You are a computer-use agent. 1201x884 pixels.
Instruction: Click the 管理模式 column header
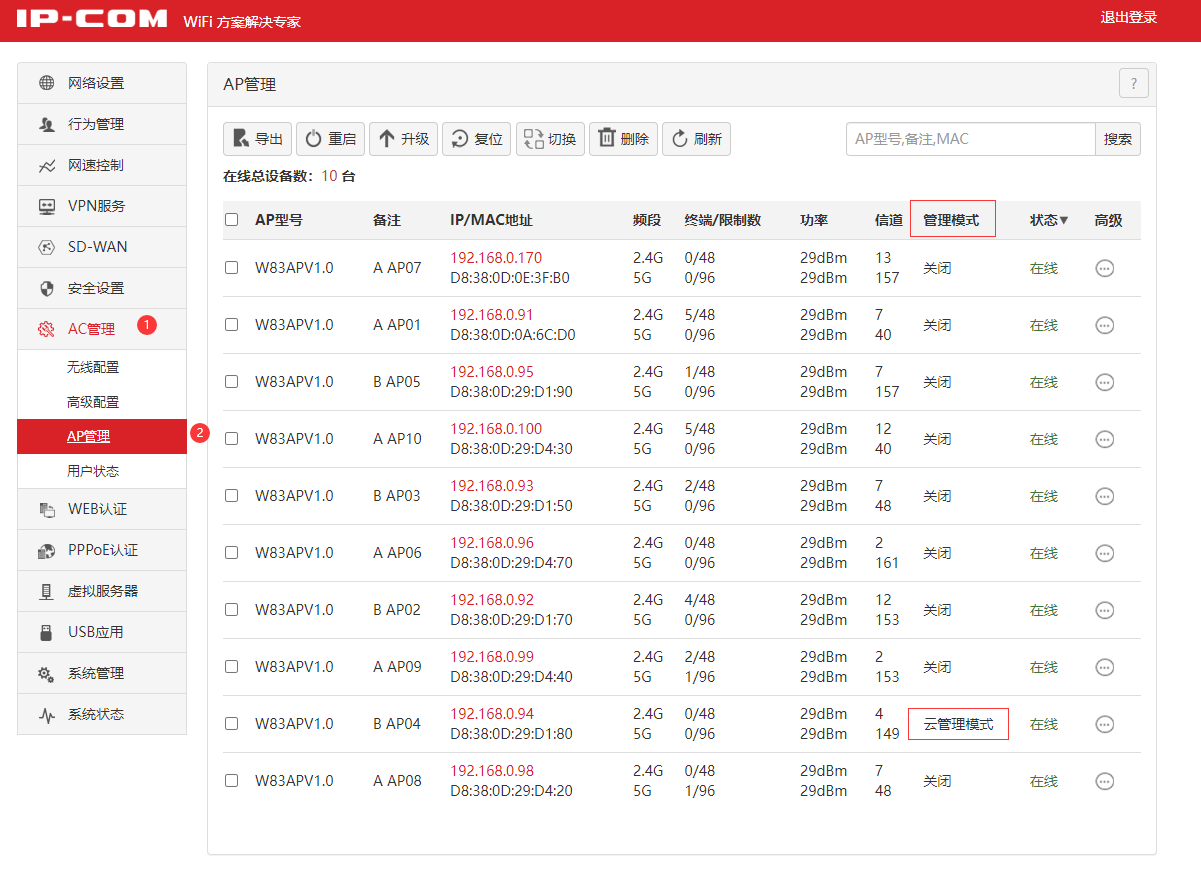tap(951, 220)
